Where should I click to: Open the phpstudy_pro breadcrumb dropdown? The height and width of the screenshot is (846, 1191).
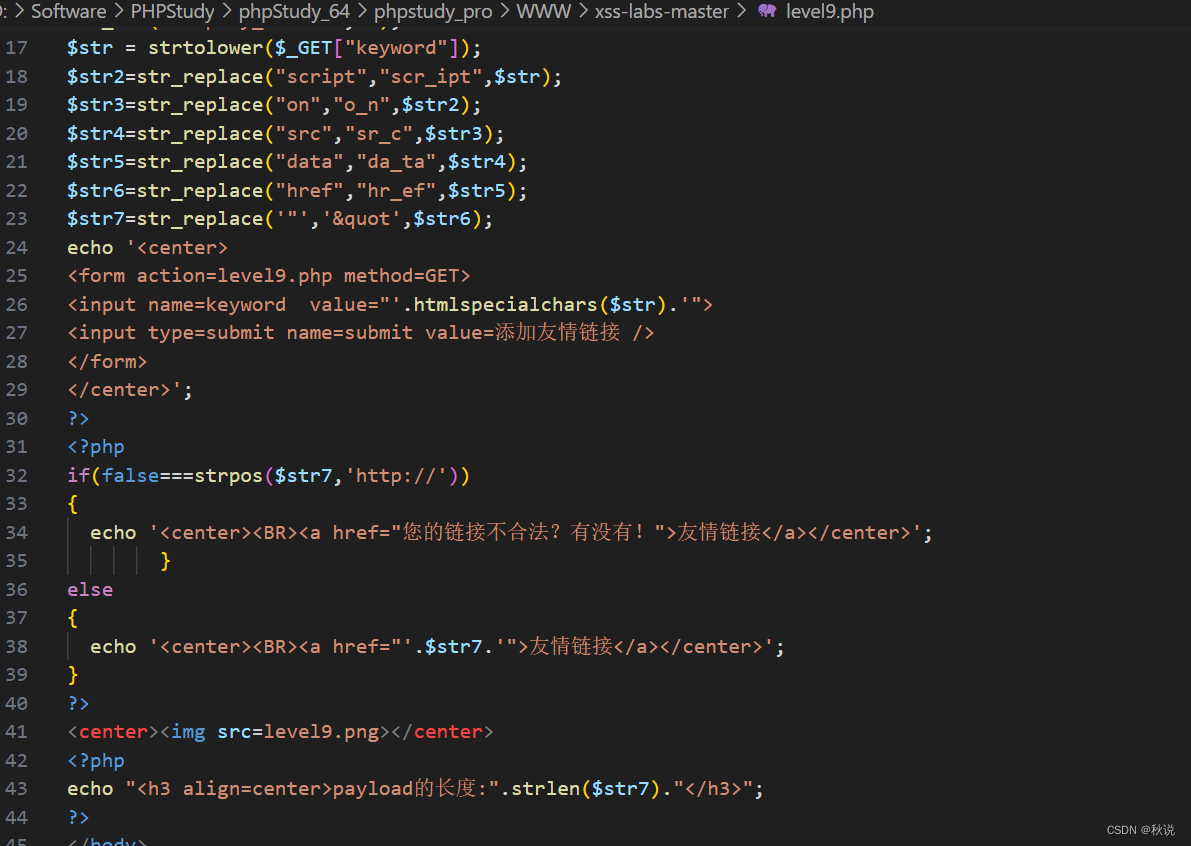[x=434, y=12]
